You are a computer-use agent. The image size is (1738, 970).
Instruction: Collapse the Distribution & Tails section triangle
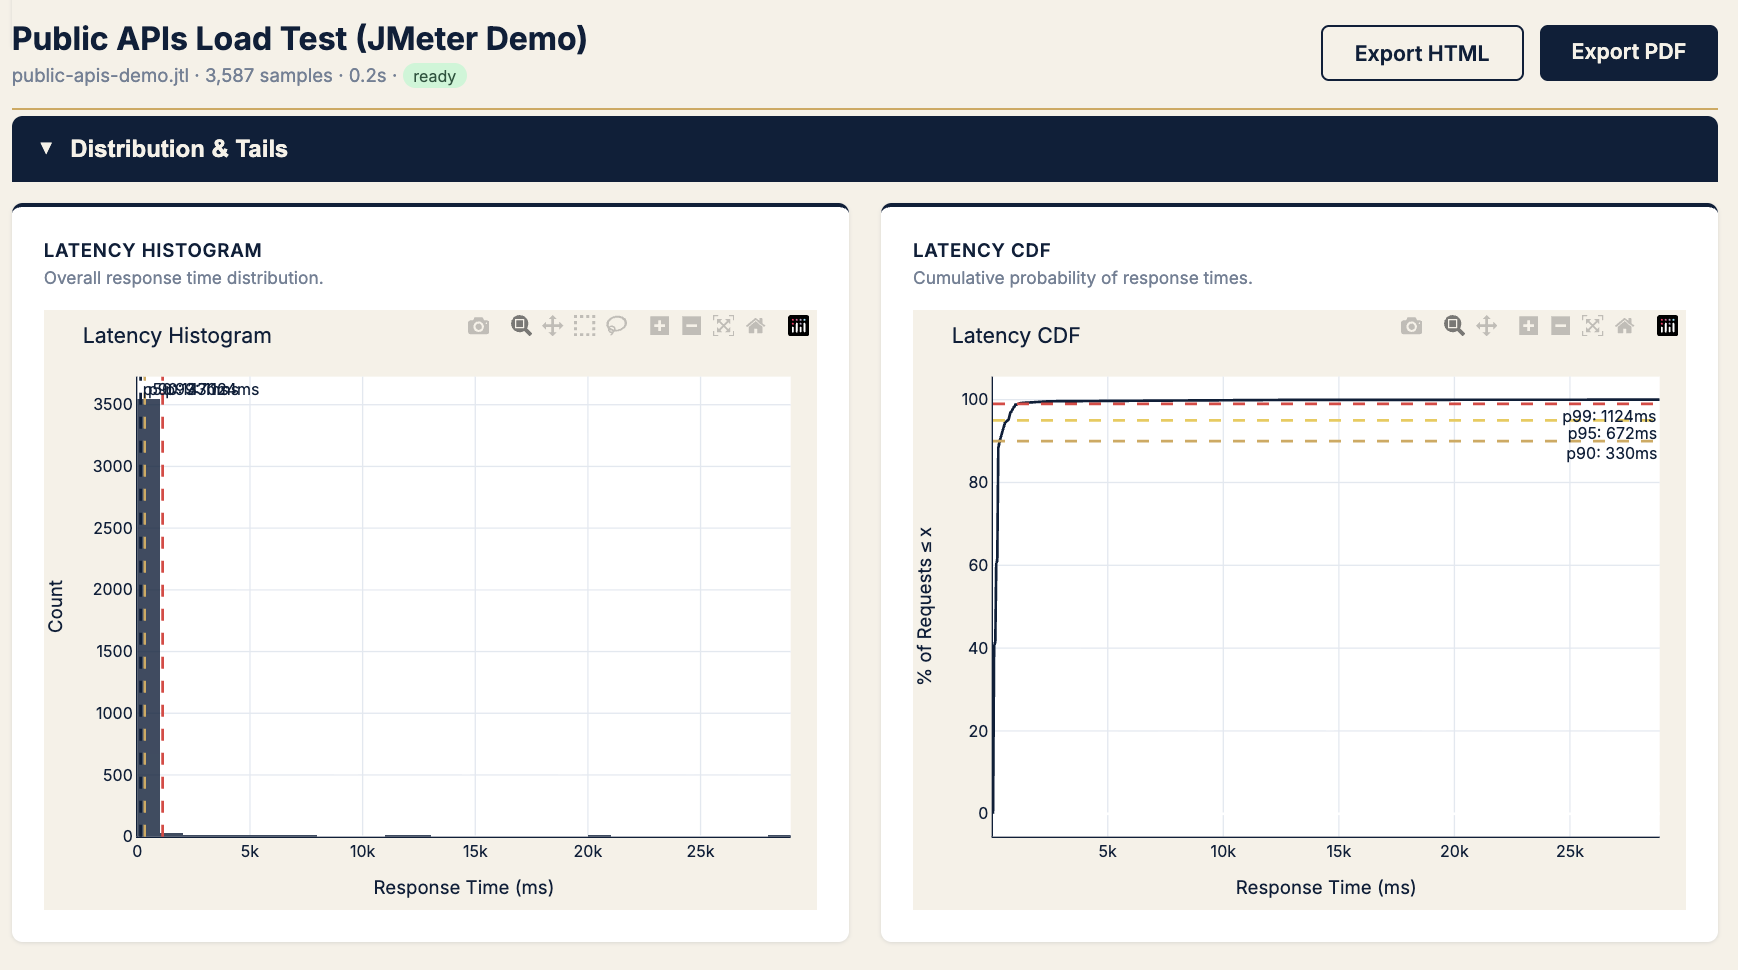46,148
